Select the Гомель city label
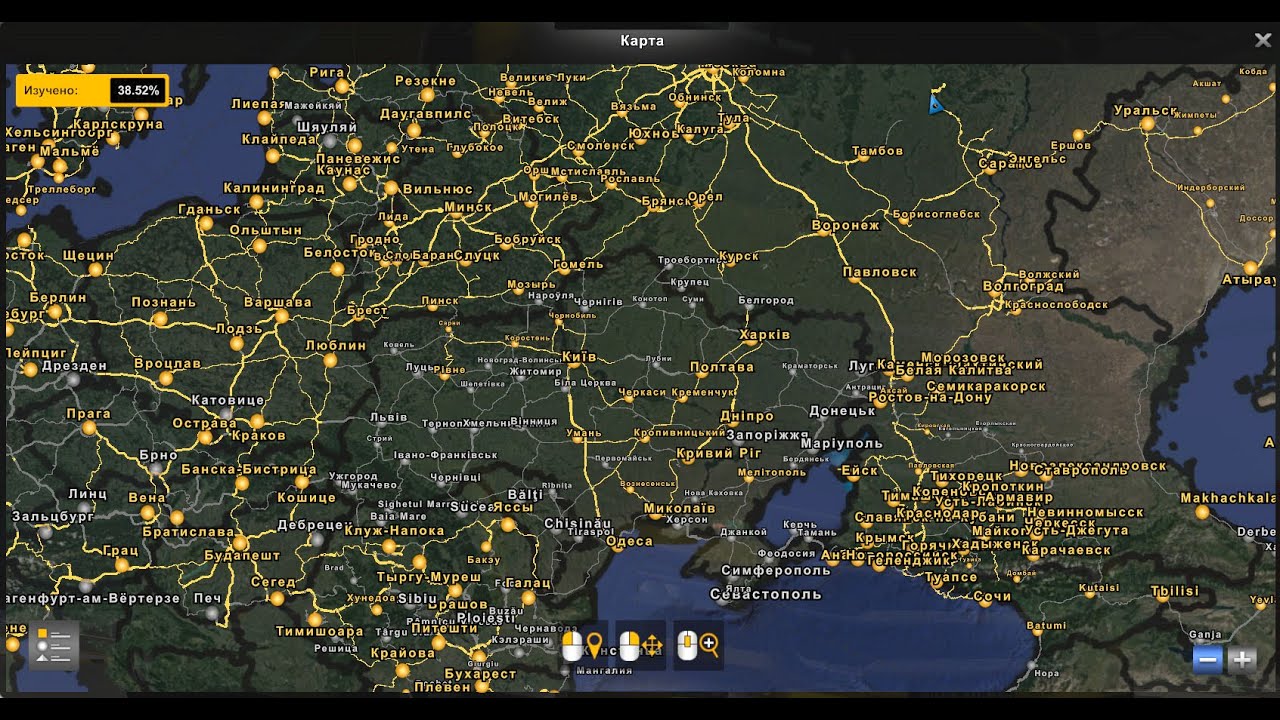Image resolution: width=1280 pixels, height=720 pixels. tap(578, 265)
